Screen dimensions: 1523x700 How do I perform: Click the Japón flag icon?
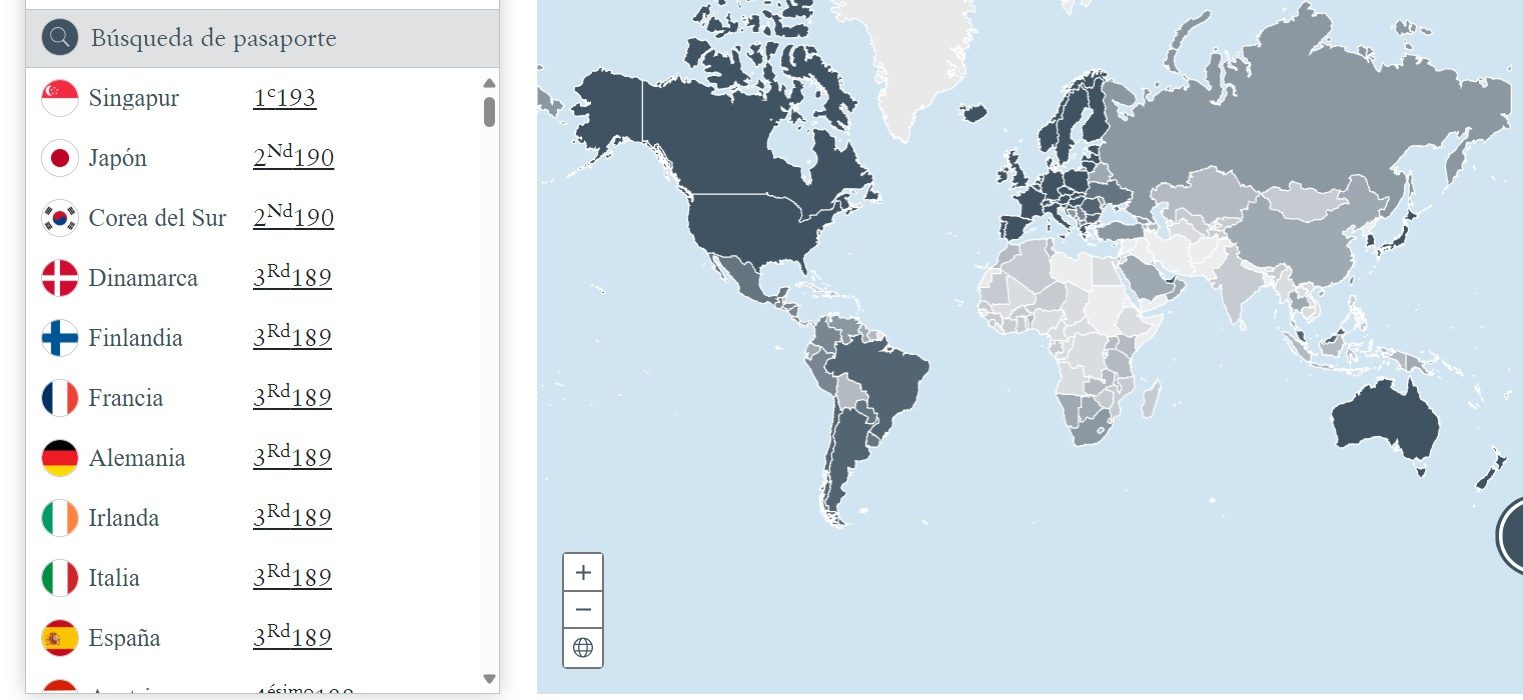click(x=60, y=158)
